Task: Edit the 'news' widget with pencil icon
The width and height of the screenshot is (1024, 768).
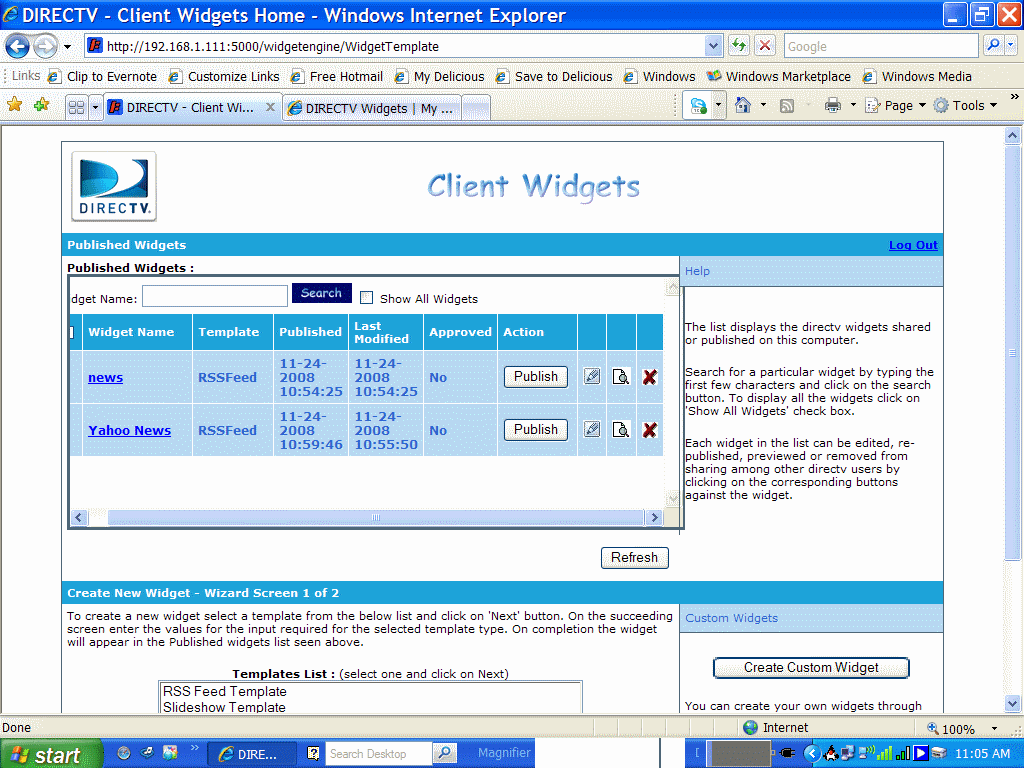Action: (x=592, y=377)
